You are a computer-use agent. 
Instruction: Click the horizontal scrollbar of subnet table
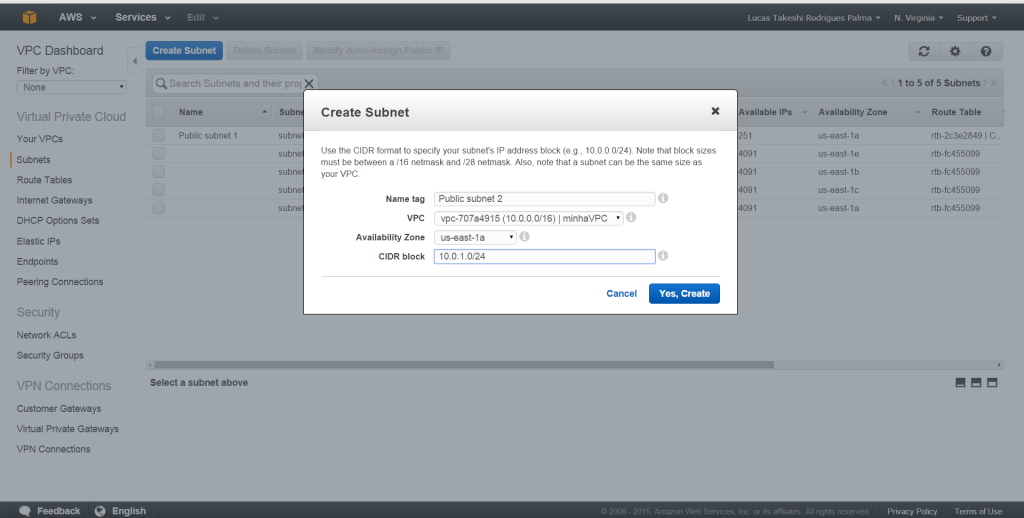(464, 364)
